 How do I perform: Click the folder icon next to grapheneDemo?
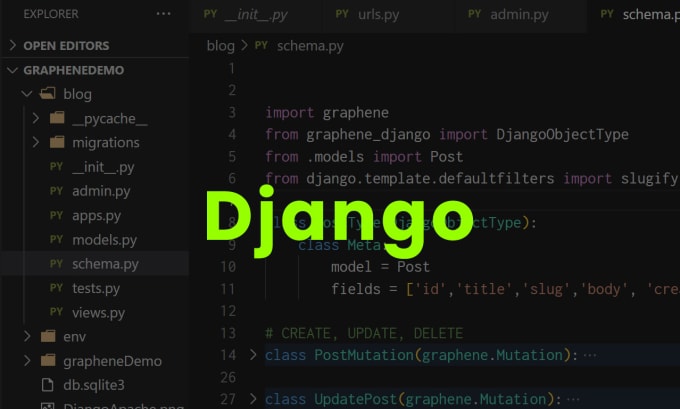(48, 360)
